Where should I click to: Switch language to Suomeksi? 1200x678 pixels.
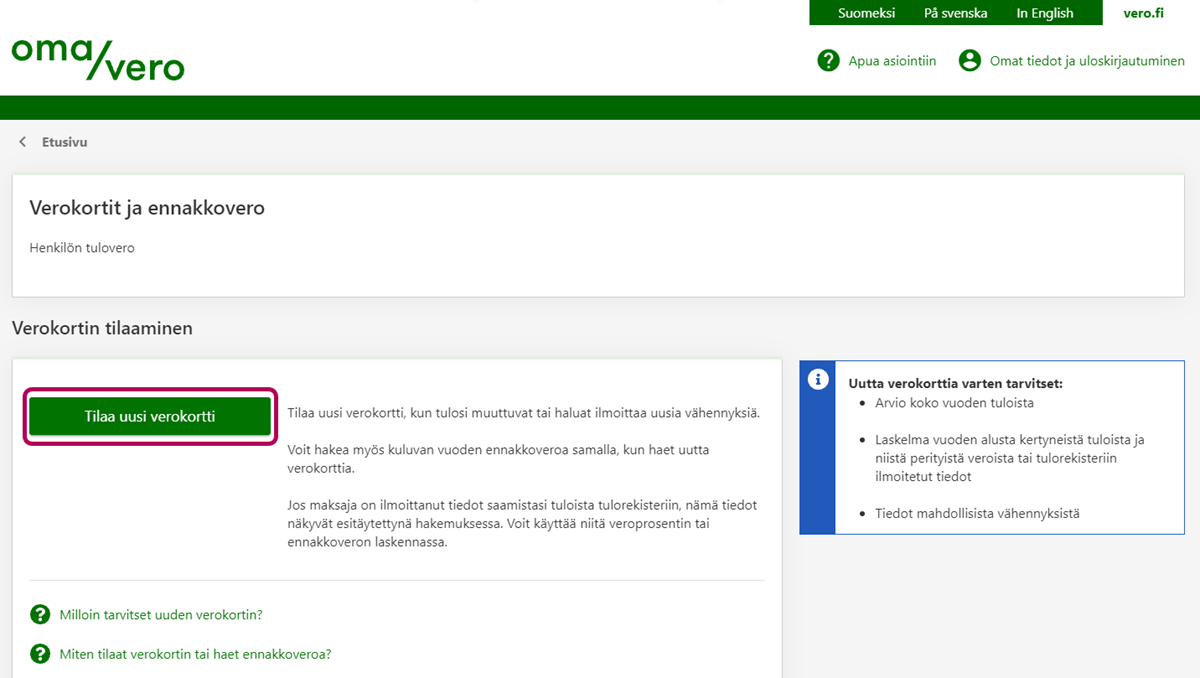(866, 13)
